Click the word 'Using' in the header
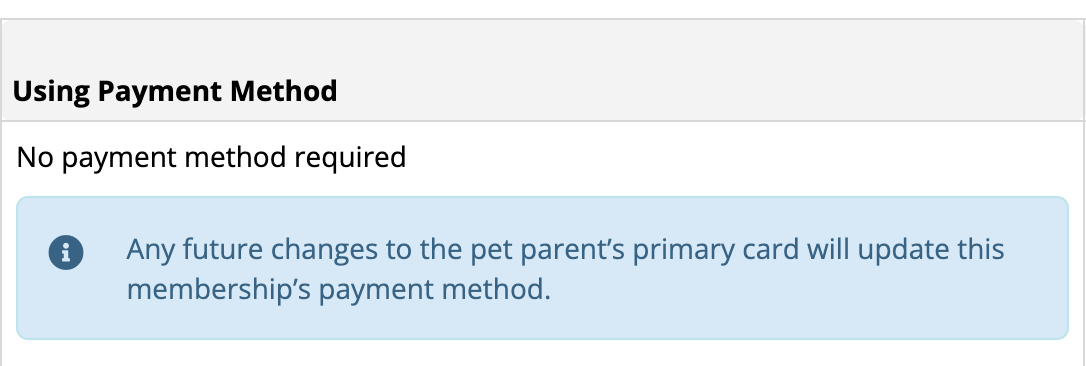 click(x=51, y=91)
